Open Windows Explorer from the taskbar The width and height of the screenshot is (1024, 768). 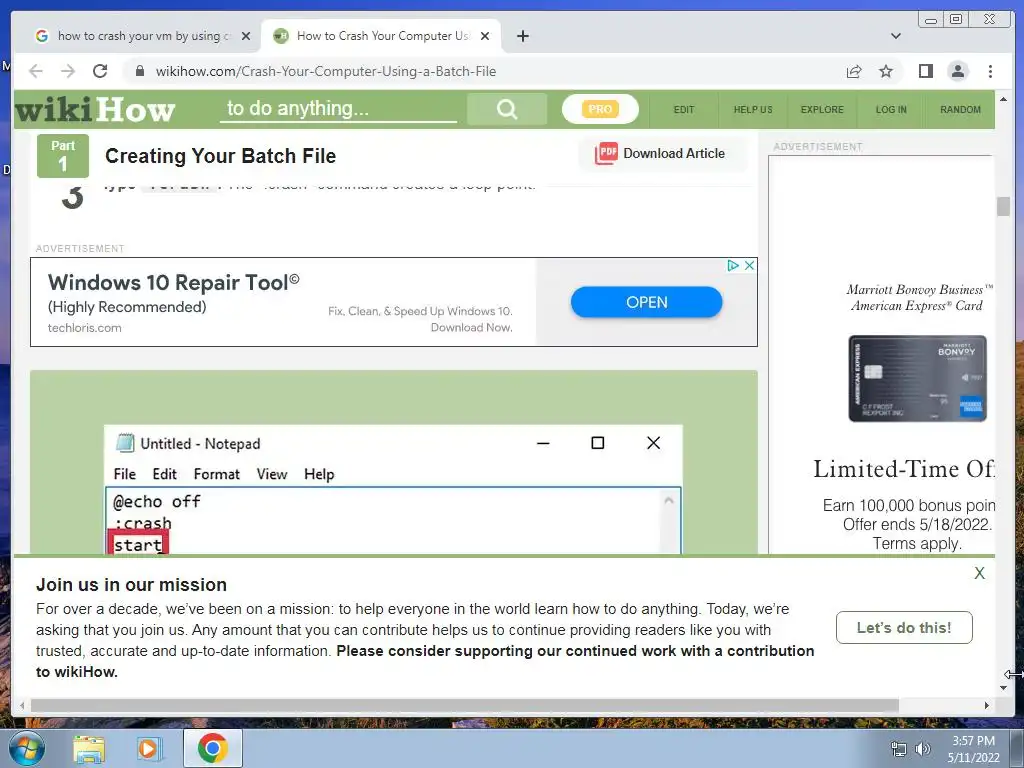[x=89, y=749]
